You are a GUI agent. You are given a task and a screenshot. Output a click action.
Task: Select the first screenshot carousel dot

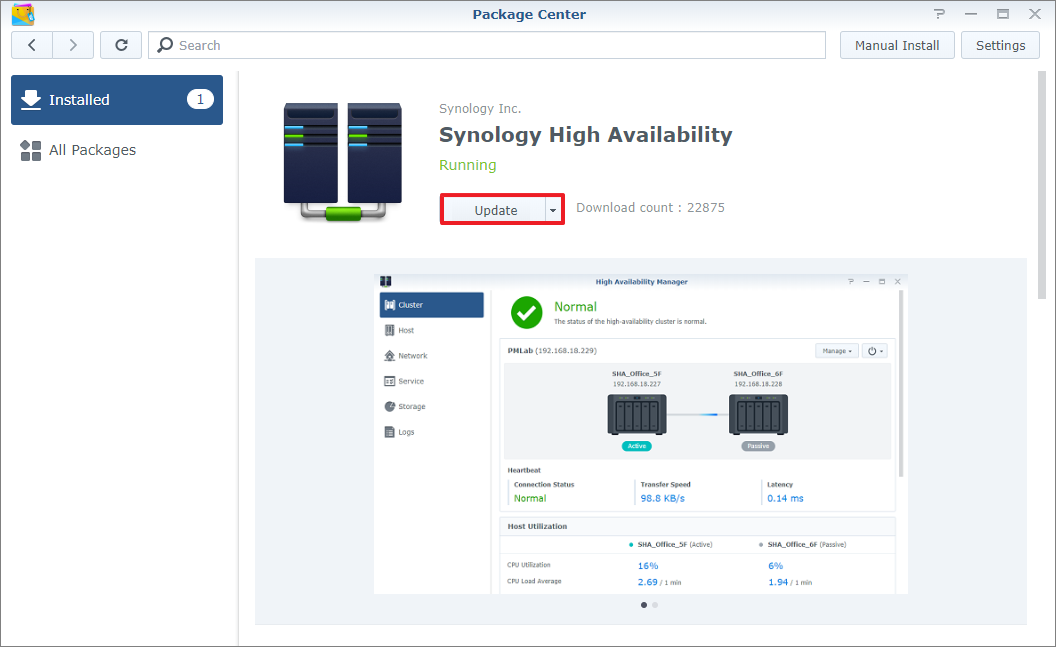[643, 605]
